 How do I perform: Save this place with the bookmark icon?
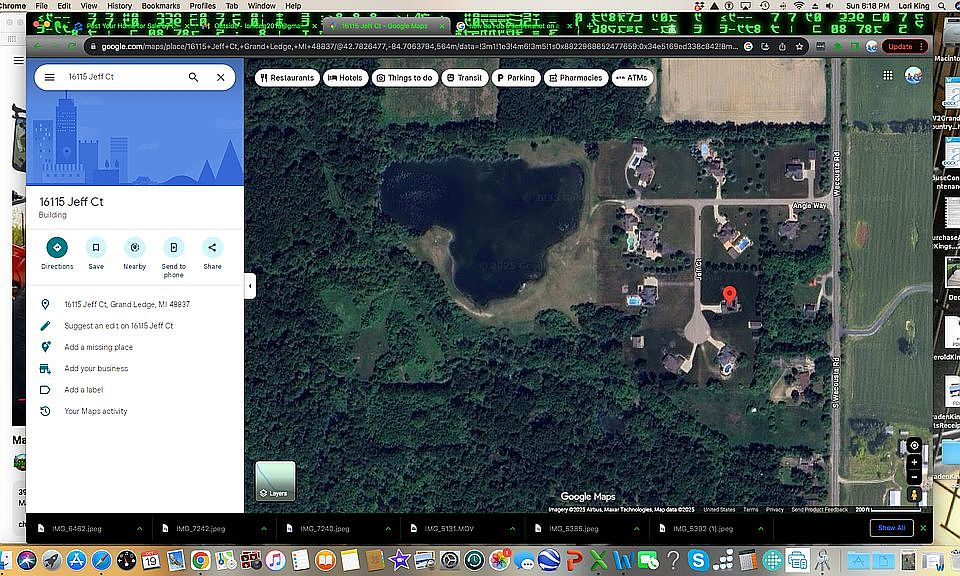pos(96,248)
